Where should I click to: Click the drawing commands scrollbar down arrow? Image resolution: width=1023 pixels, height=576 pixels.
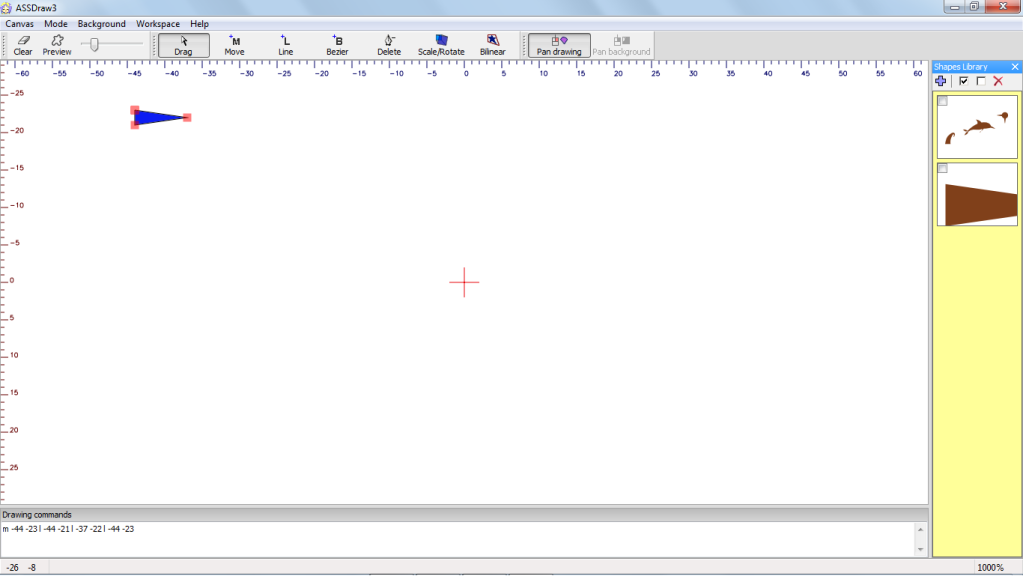click(x=921, y=549)
